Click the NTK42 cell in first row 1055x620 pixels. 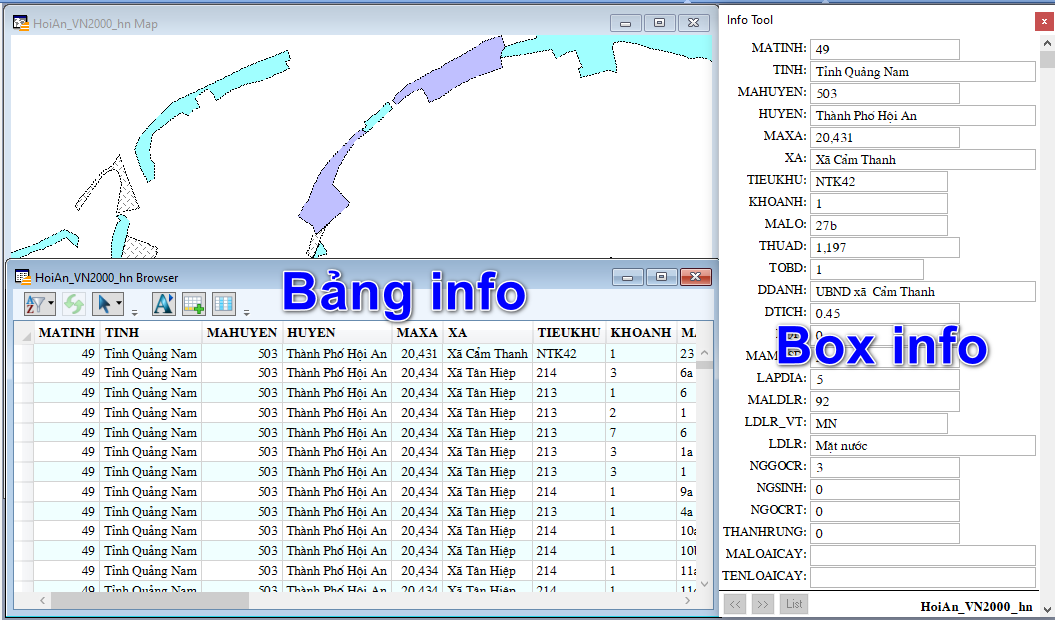click(x=569, y=353)
